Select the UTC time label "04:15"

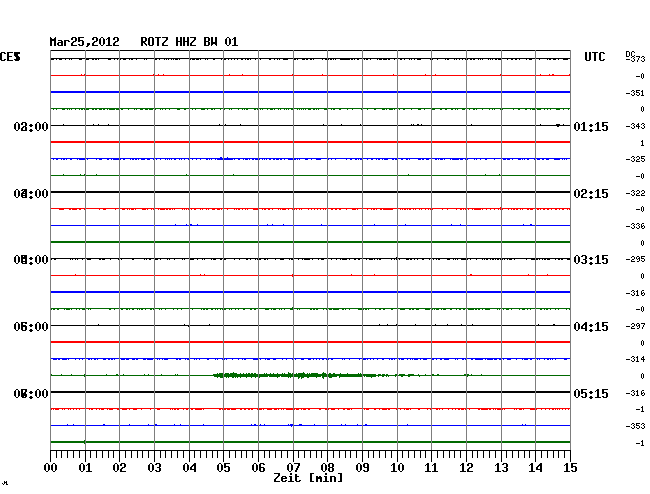click(591, 327)
